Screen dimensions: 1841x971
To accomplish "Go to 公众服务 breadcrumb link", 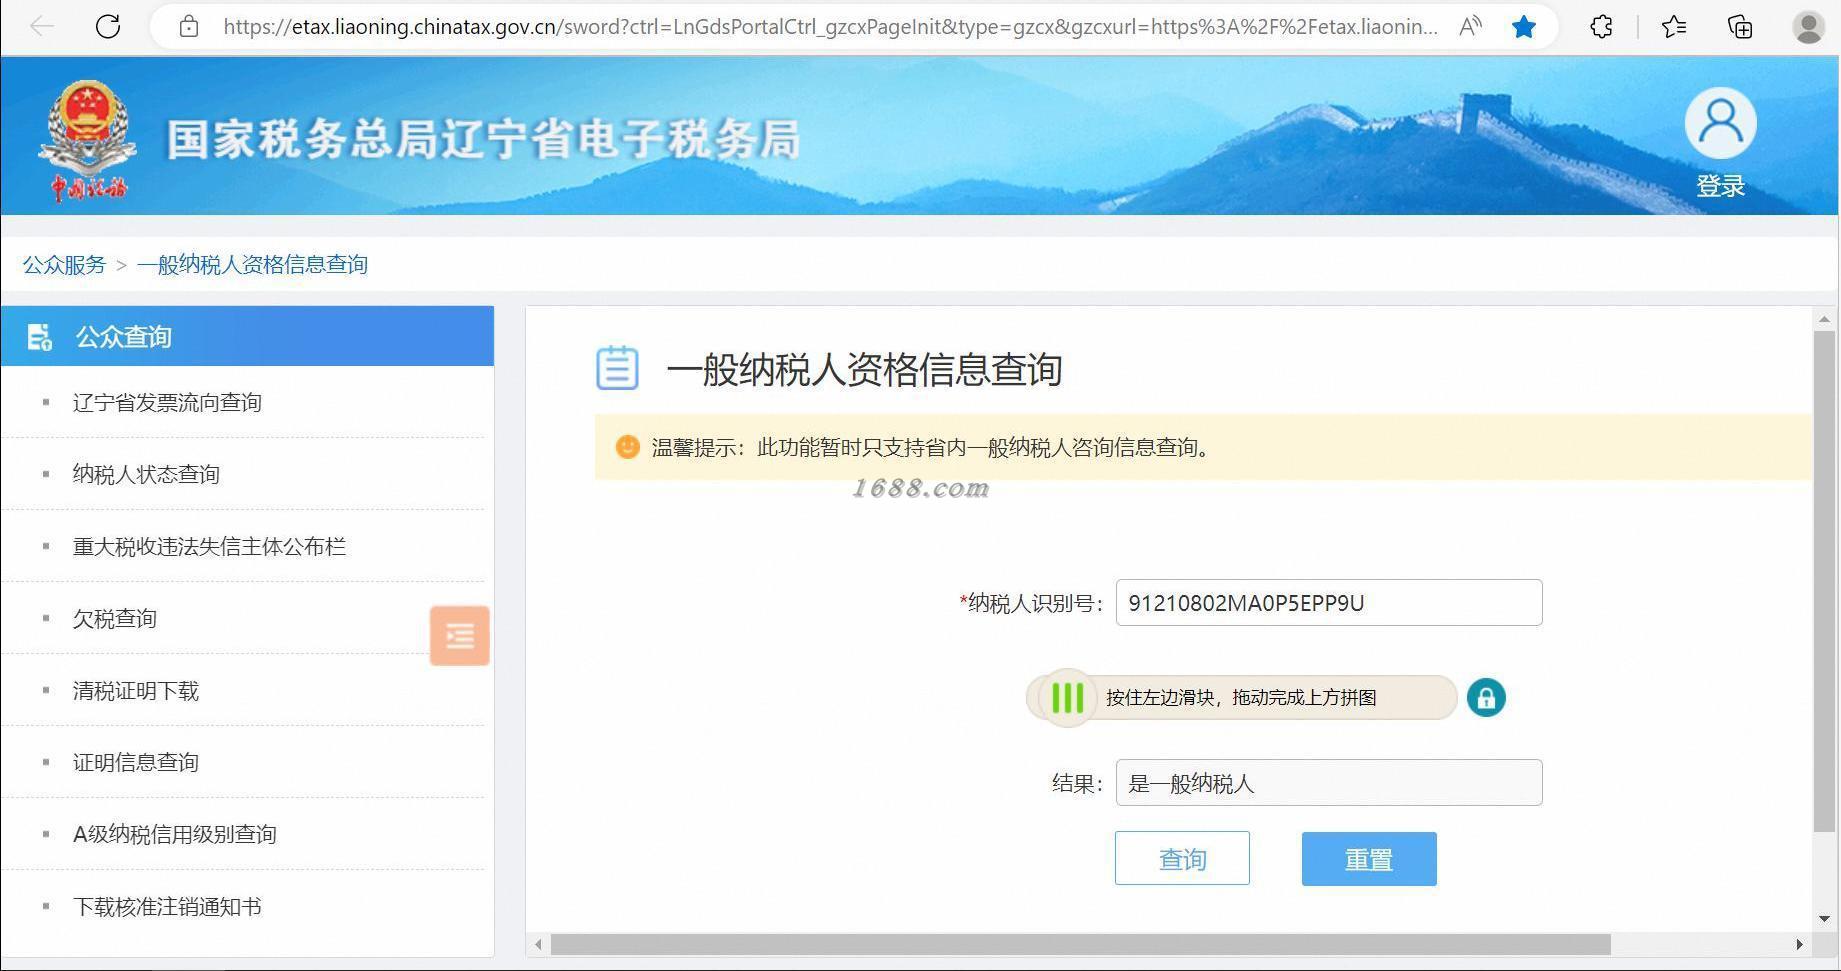I will click(x=65, y=265).
